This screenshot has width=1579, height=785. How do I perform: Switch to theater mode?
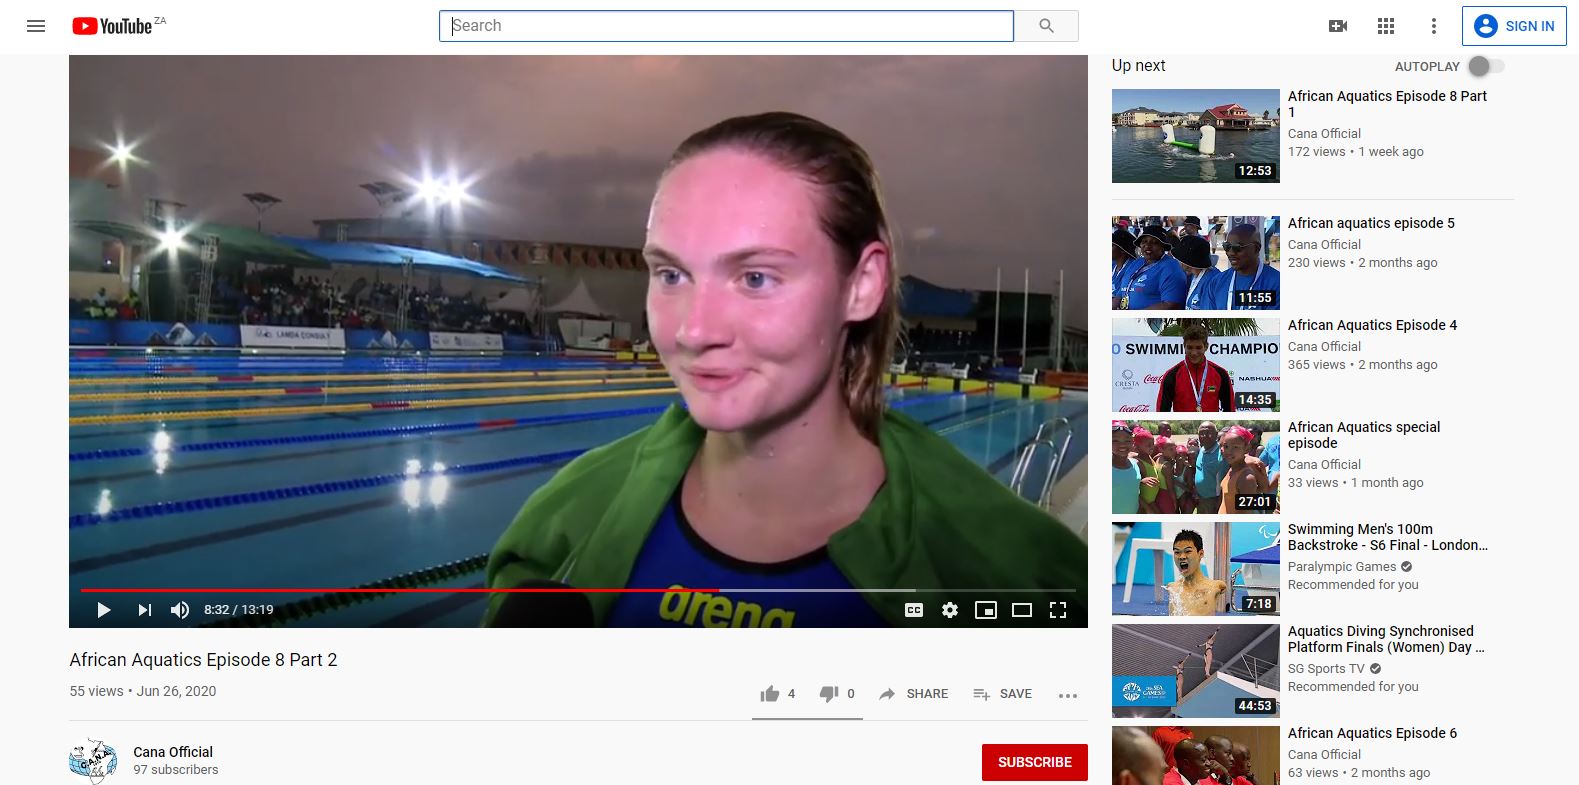point(1022,610)
